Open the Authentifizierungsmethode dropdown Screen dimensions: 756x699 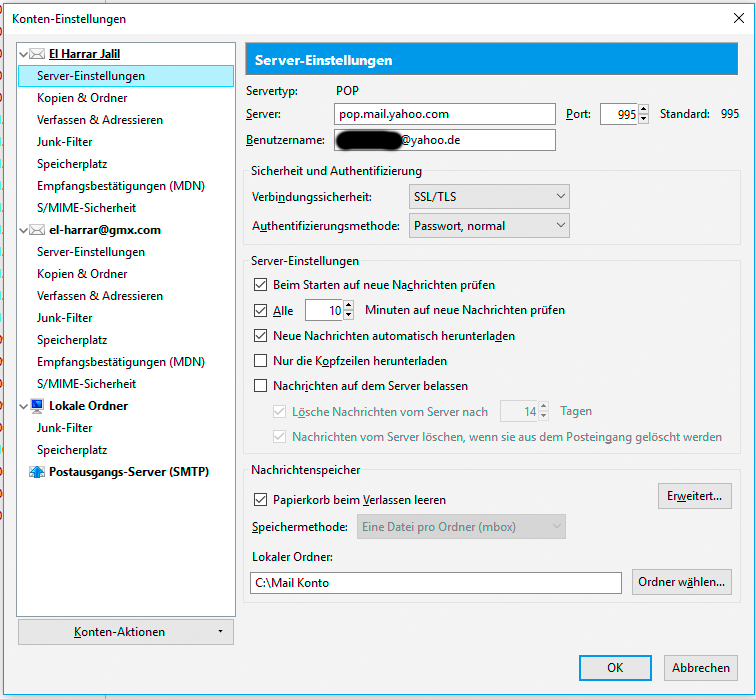click(x=489, y=226)
